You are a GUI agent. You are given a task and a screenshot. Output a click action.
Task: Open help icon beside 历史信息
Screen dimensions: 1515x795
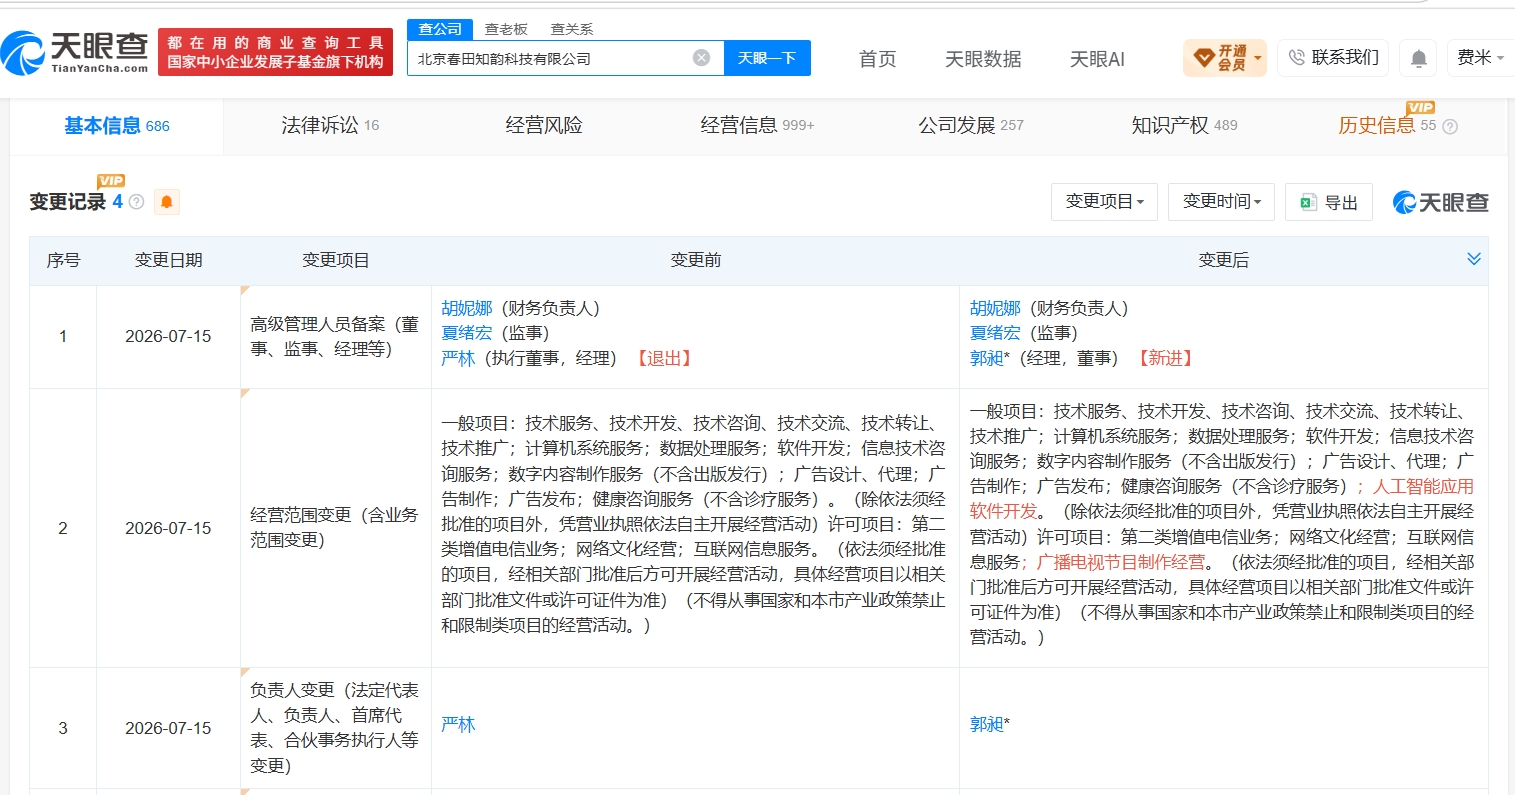[x=1450, y=126]
